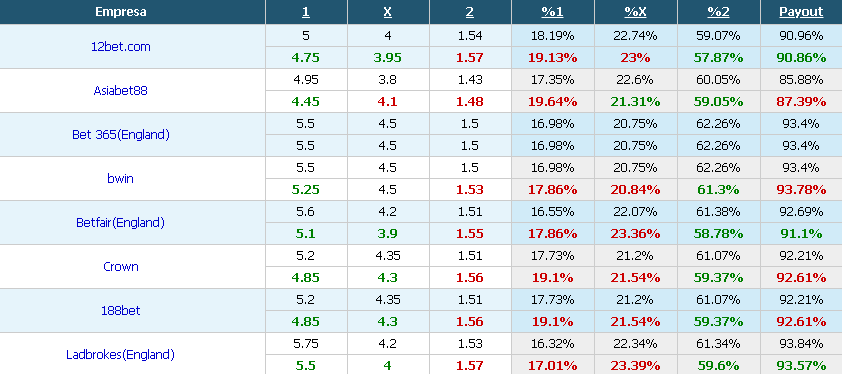Click Asiabet88 payout value 87.39%
Screen dimensions: 842x374
(801, 102)
